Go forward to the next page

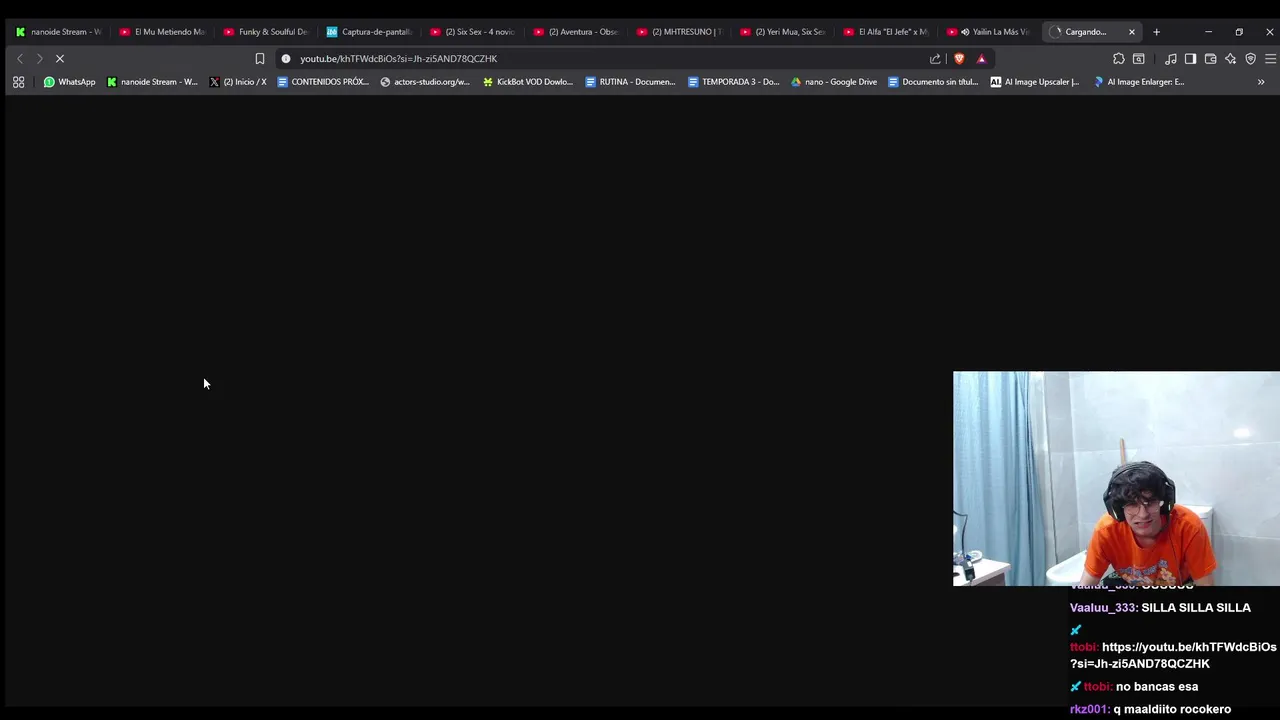pos(39,59)
